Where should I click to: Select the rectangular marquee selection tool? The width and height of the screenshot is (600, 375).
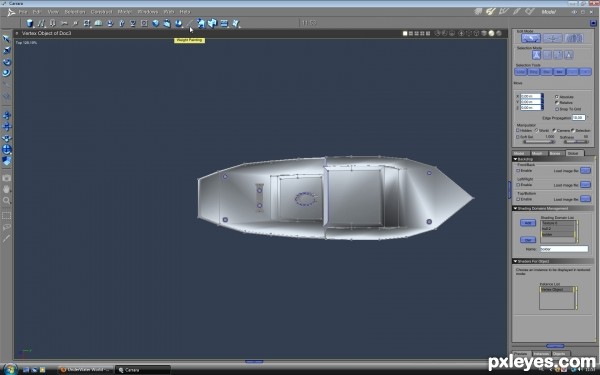coord(7,216)
